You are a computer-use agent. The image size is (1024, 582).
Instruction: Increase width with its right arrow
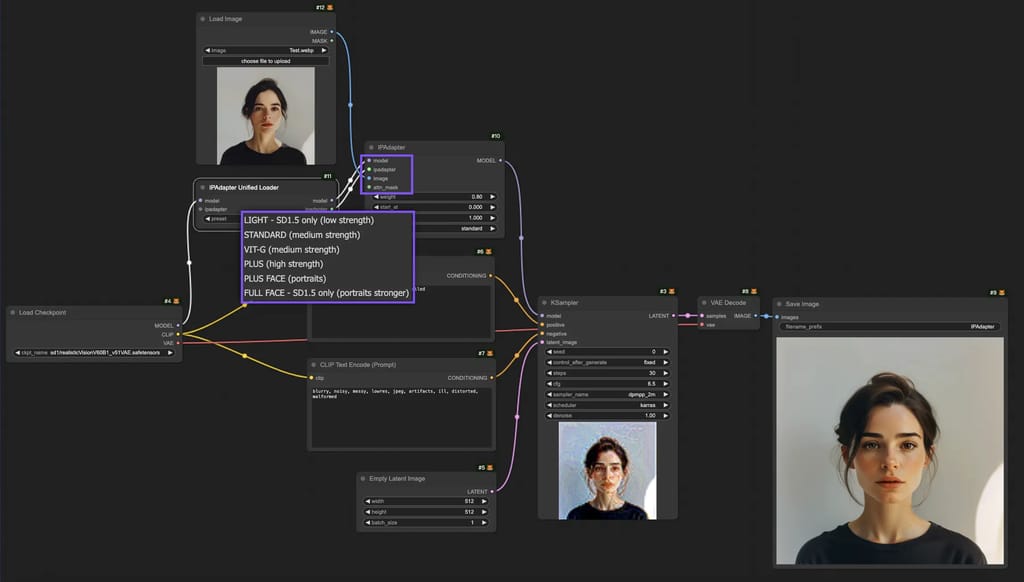[x=484, y=502]
